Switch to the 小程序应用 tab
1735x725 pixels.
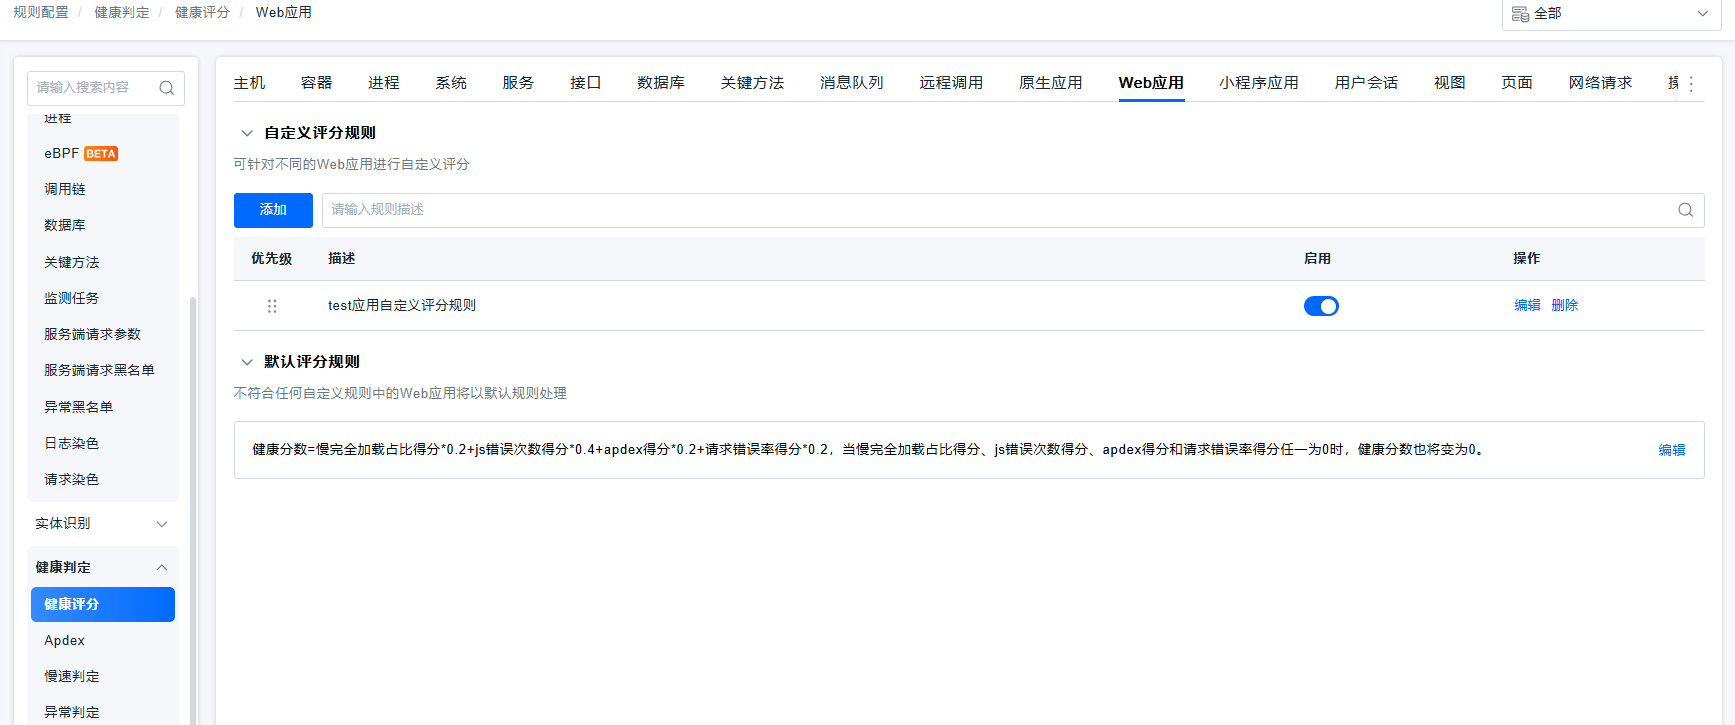1258,83
